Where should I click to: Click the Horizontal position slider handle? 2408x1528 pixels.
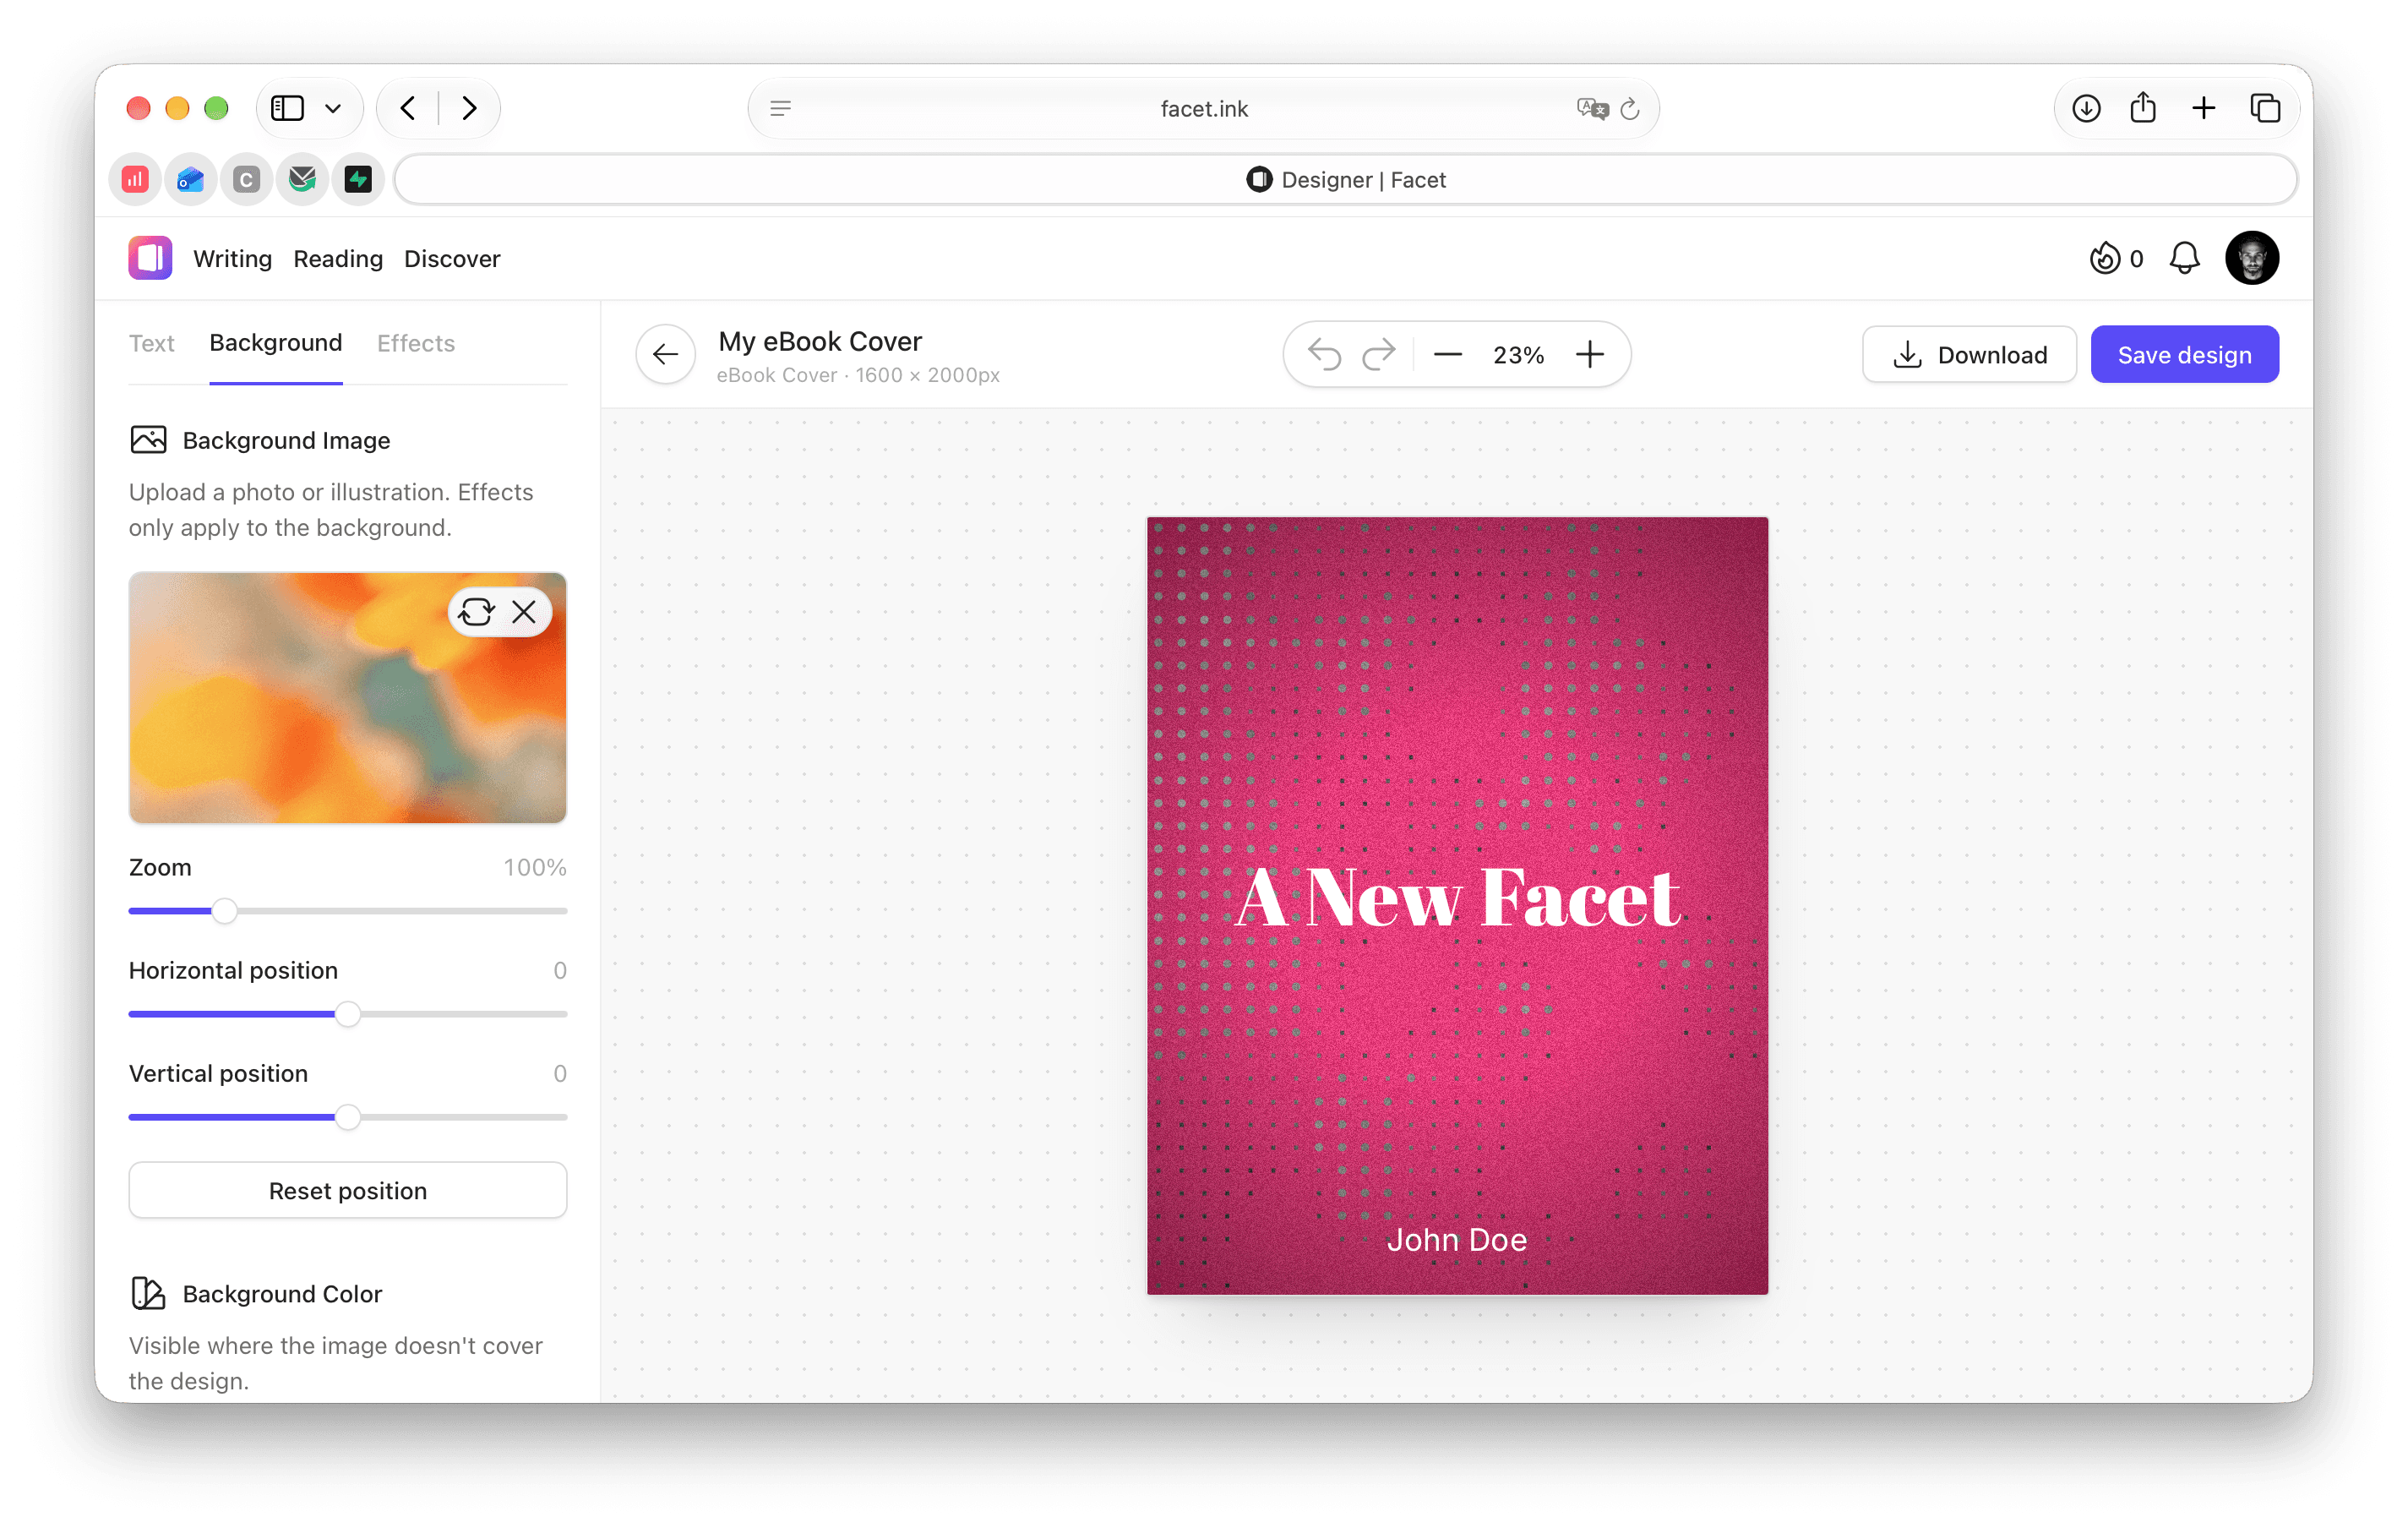click(348, 1014)
